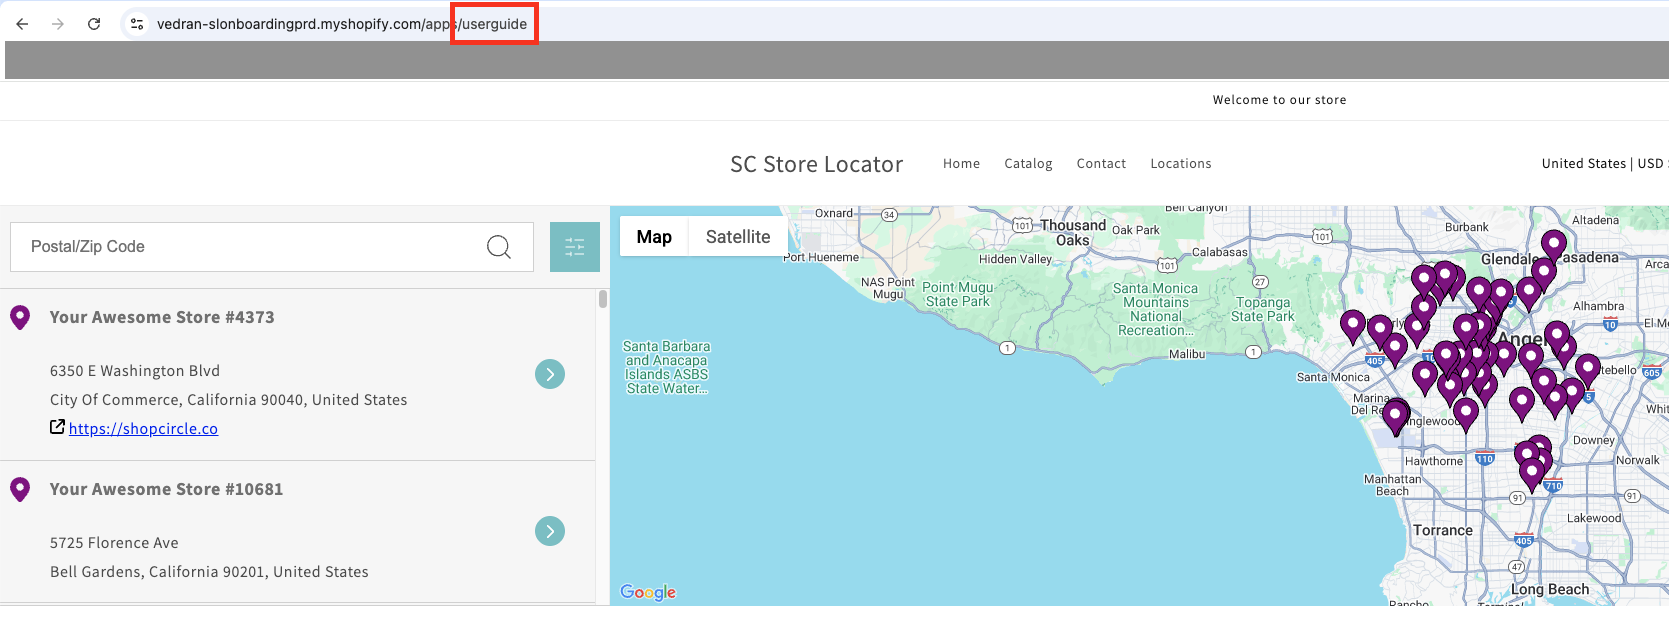Image resolution: width=1669 pixels, height=617 pixels.
Task: Click the pin icon beside Store #4373
Action: (x=19, y=318)
